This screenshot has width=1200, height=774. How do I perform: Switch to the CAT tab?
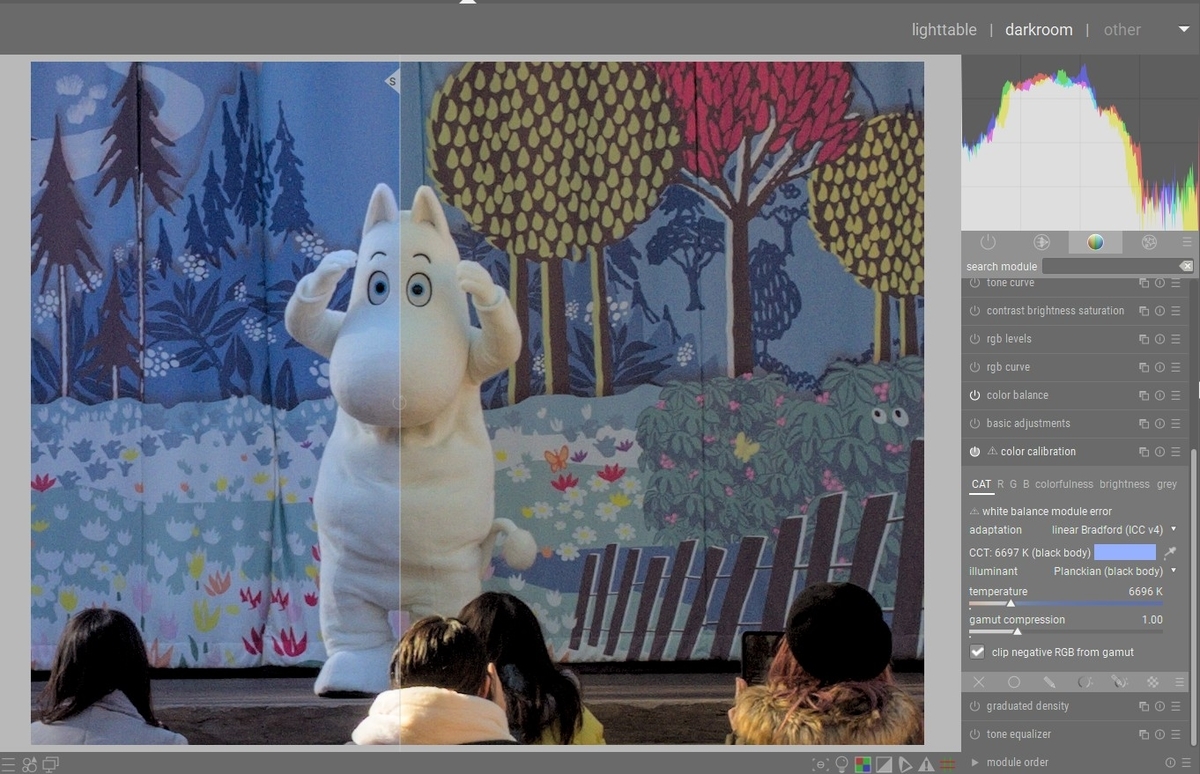981,484
